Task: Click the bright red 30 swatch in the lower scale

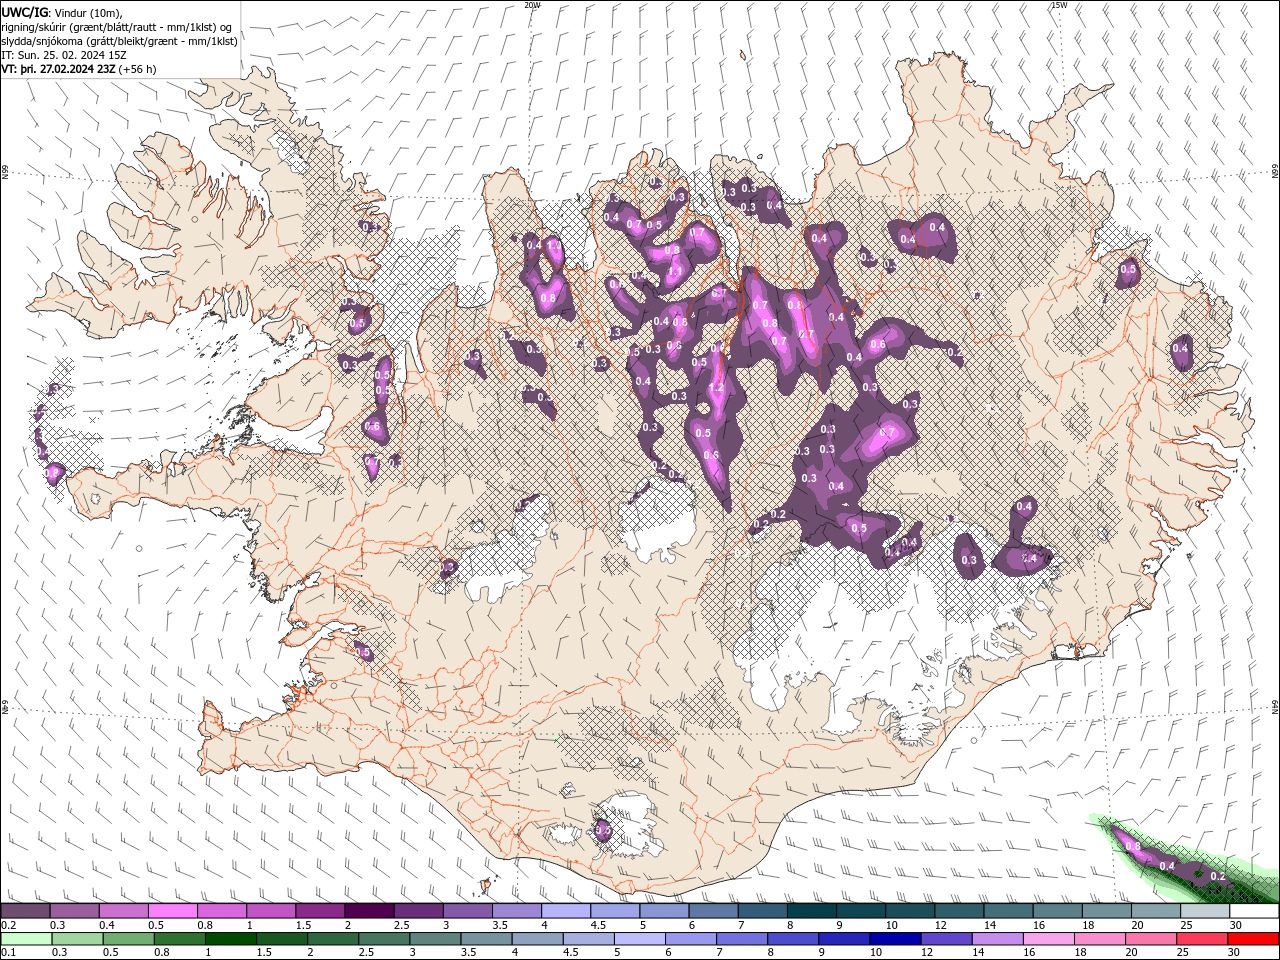Action: (x=1254, y=939)
